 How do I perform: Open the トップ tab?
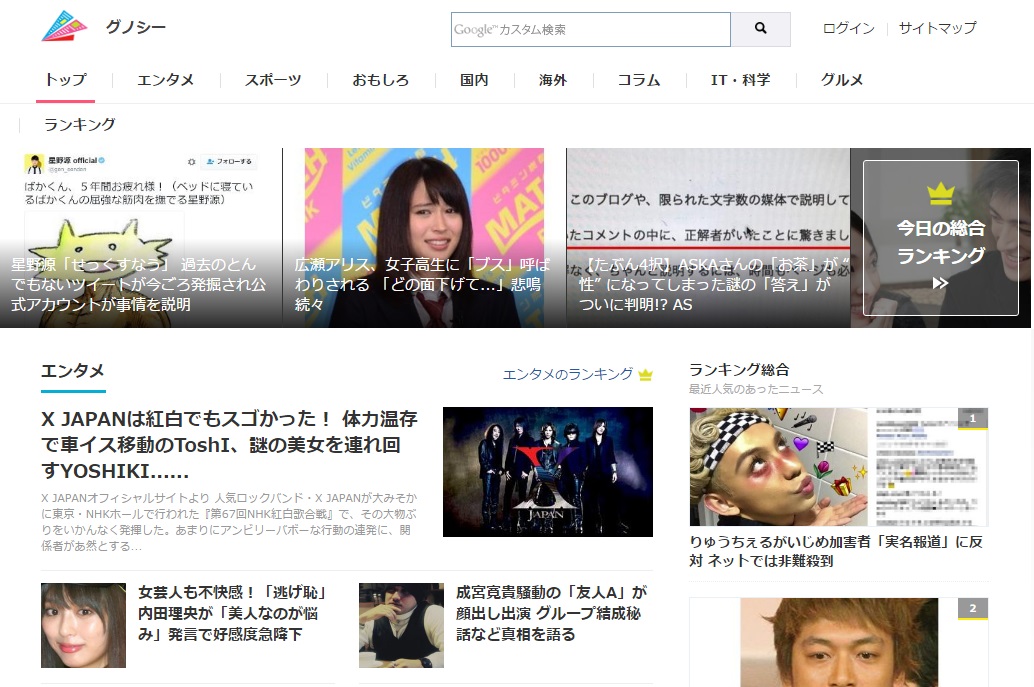point(65,80)
